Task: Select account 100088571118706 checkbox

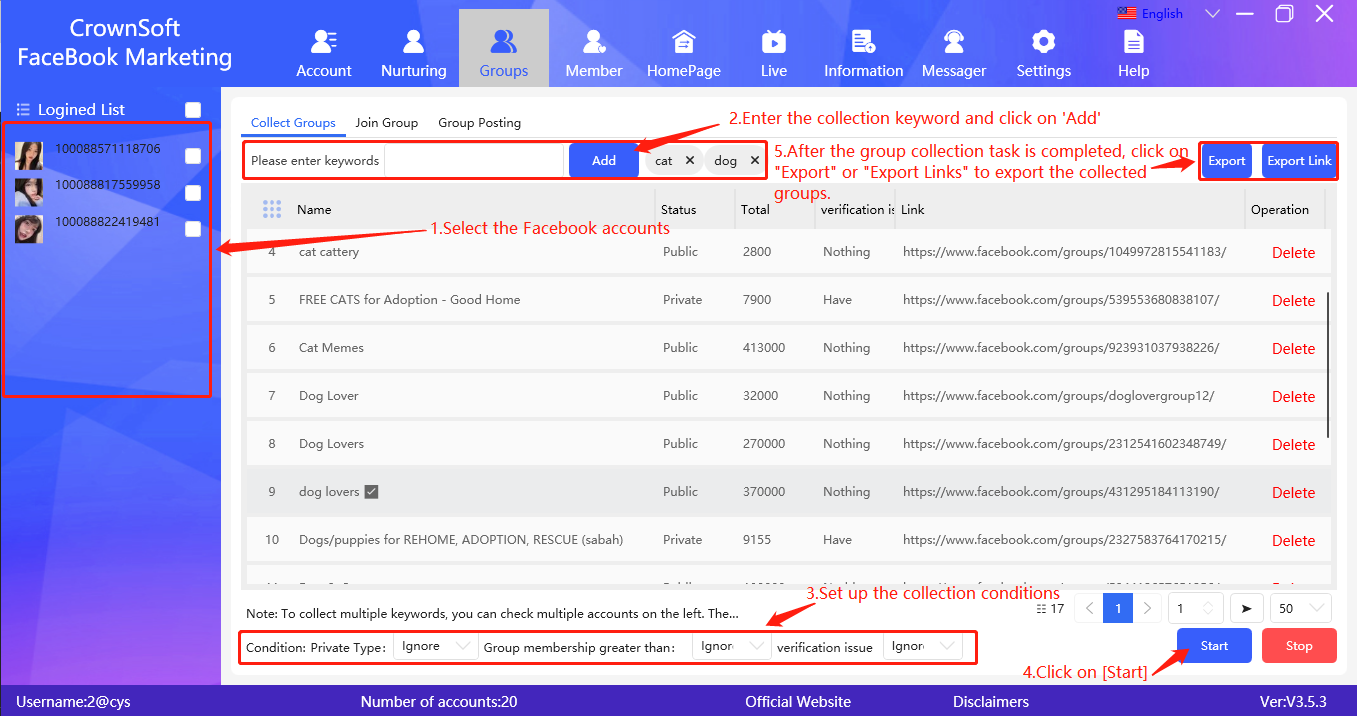Action: coord(193,156)
